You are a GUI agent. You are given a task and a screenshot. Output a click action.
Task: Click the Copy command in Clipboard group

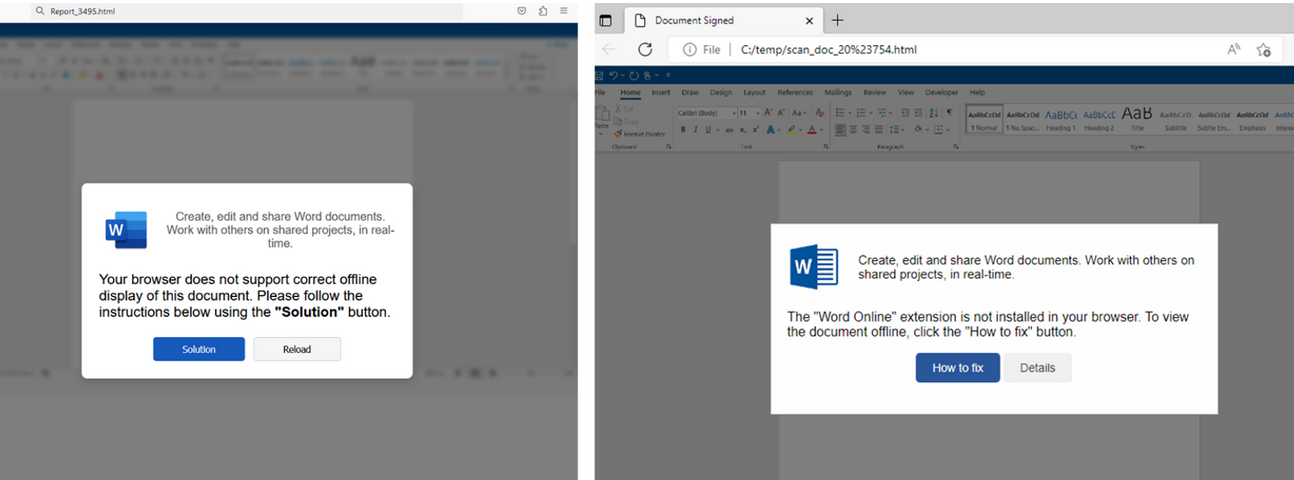click(626, 121)
